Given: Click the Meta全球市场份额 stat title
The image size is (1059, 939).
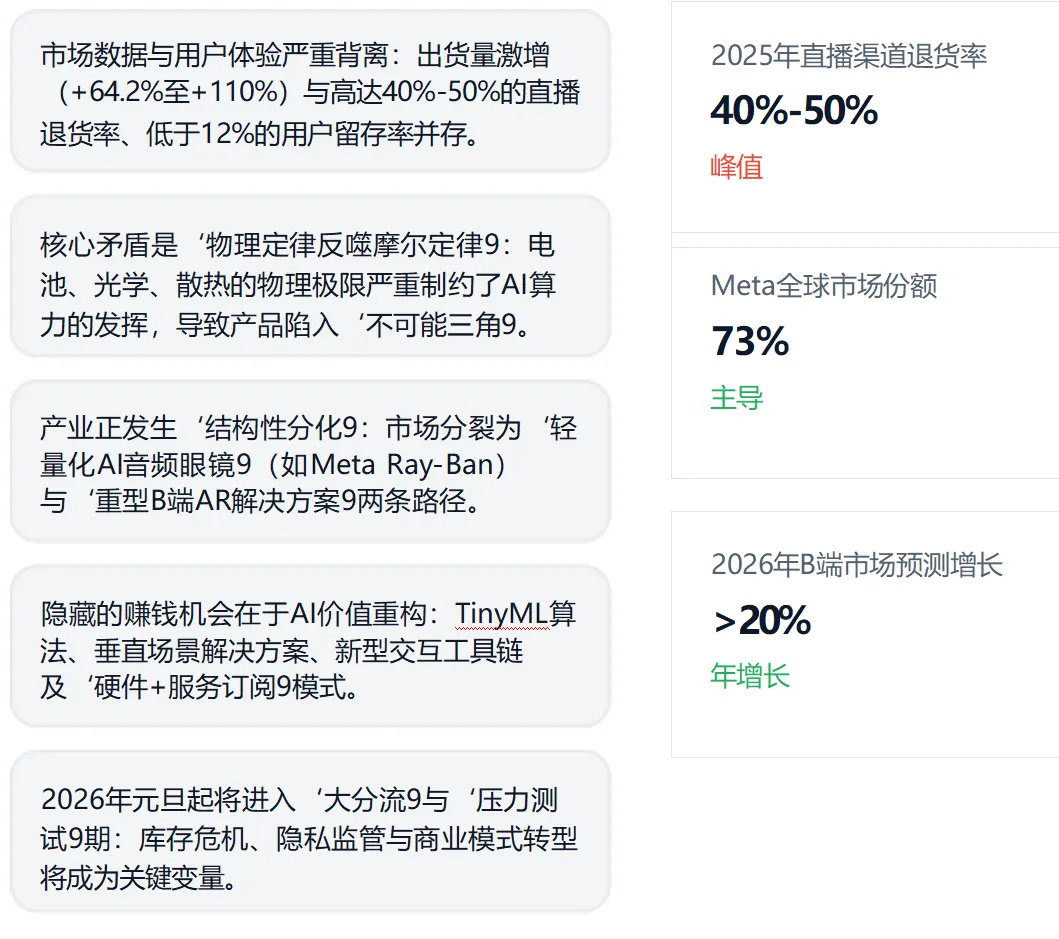Looking at the screenshot, I should click(x=824, y=286).
